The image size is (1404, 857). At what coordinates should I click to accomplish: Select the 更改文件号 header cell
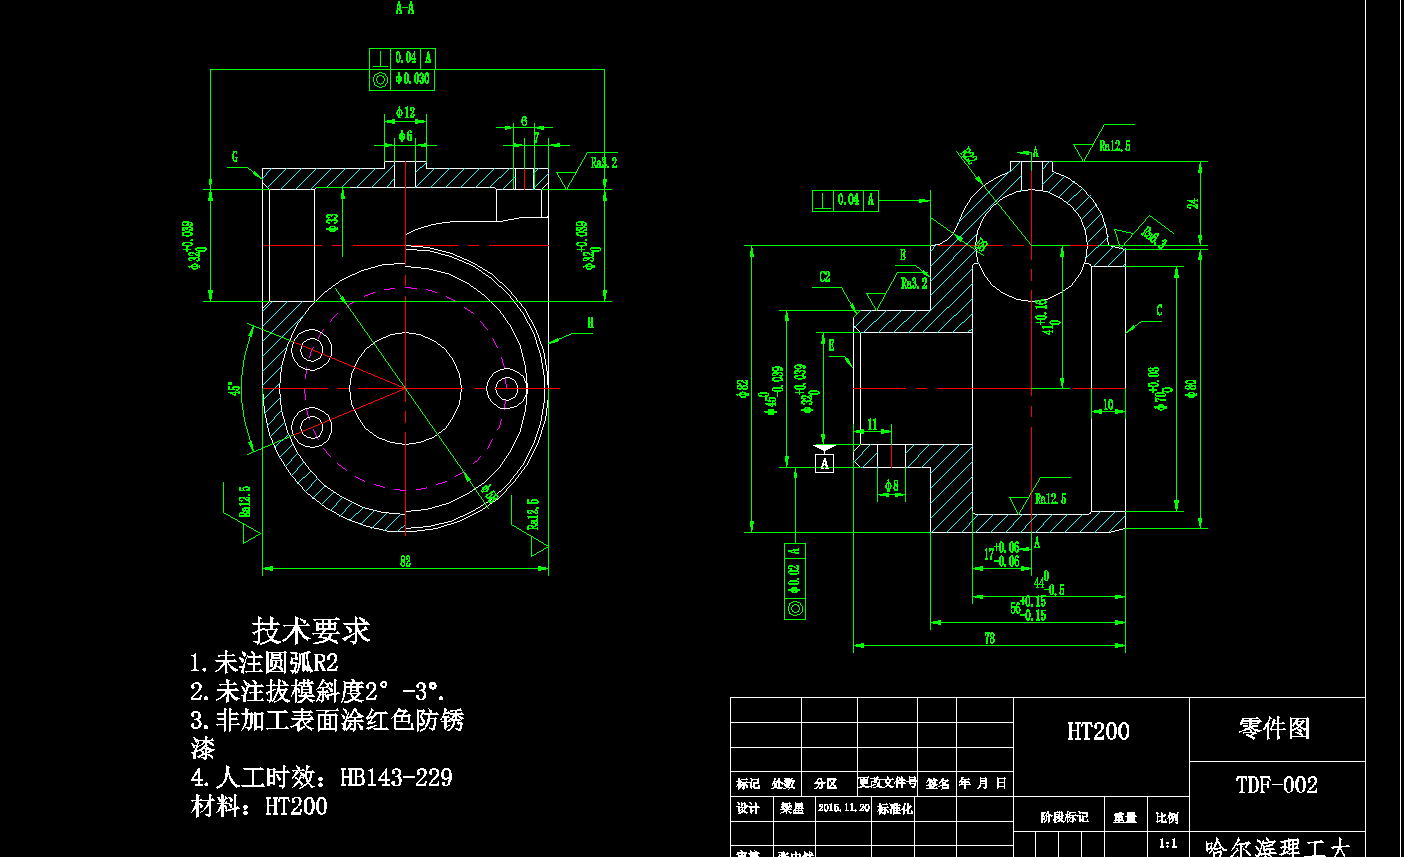(x=888, y=783)
